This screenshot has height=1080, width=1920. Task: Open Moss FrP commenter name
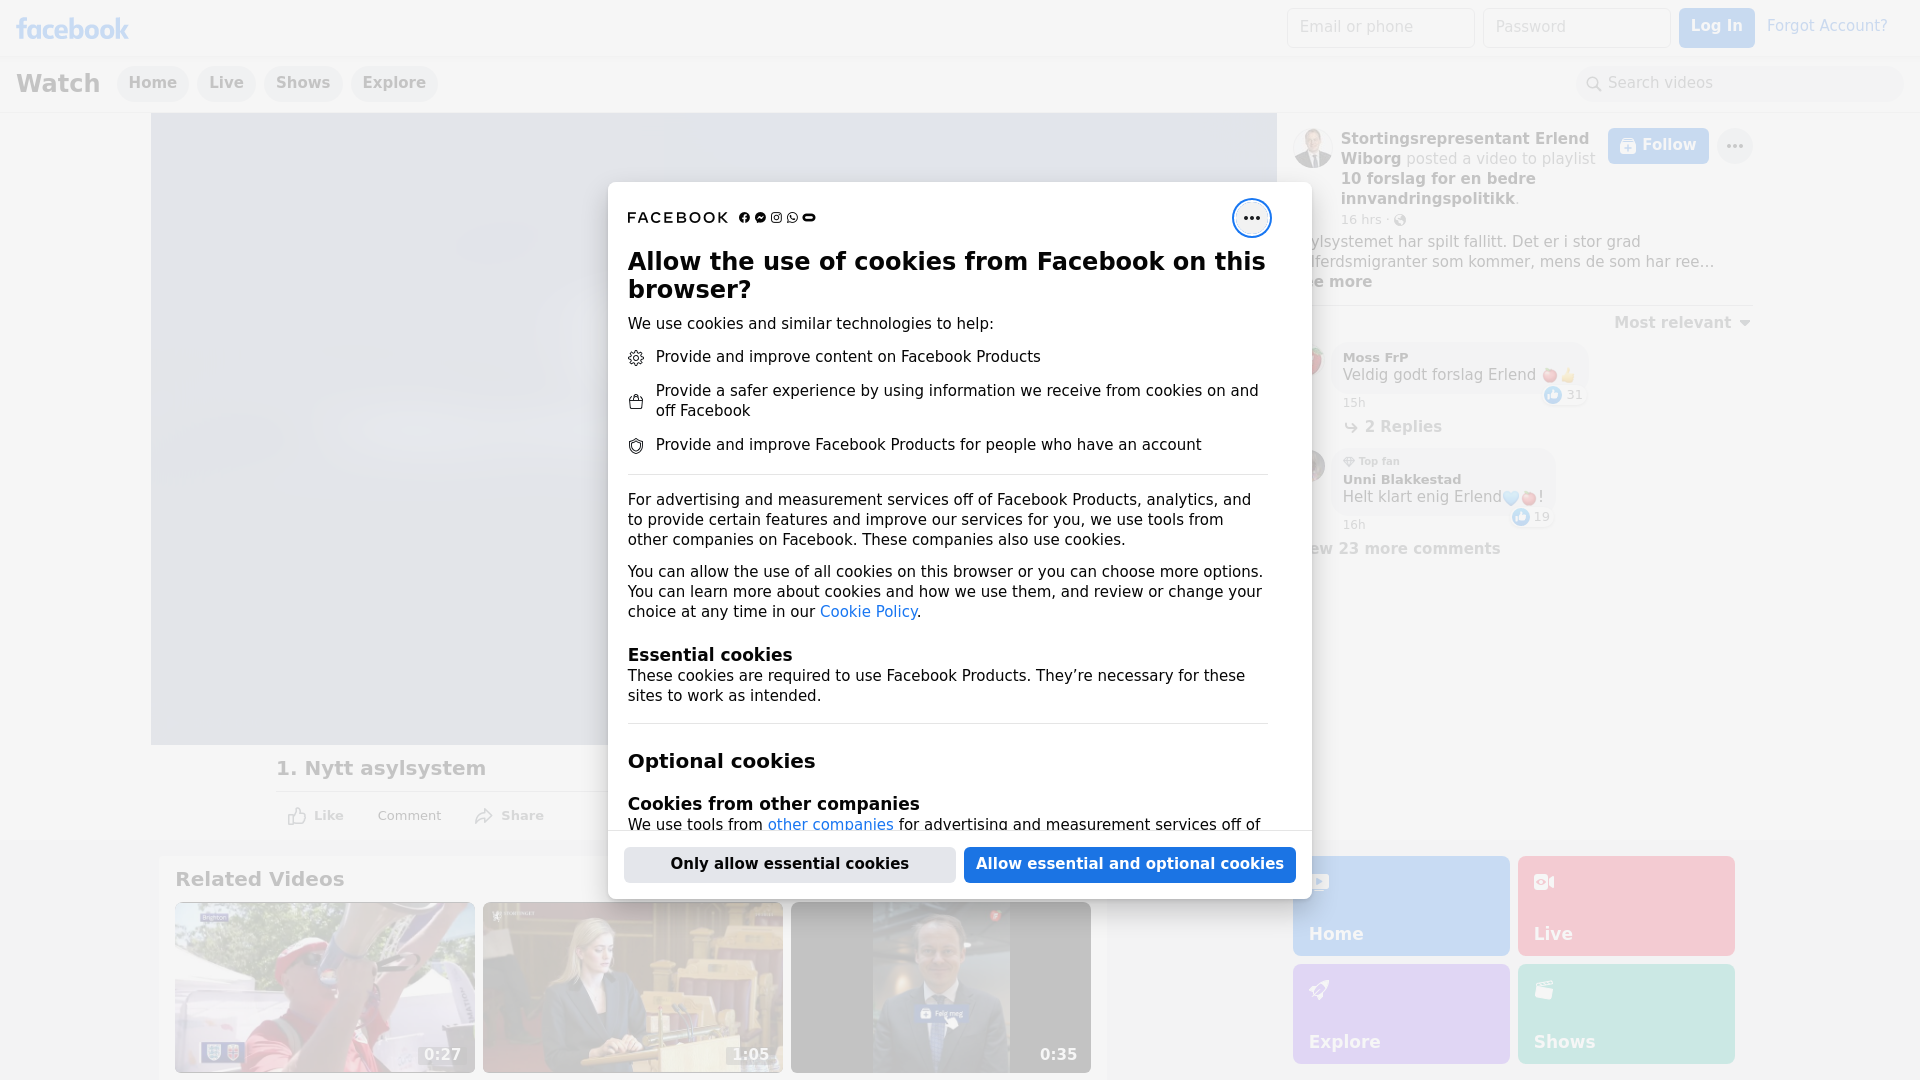tap(1375, 358)
